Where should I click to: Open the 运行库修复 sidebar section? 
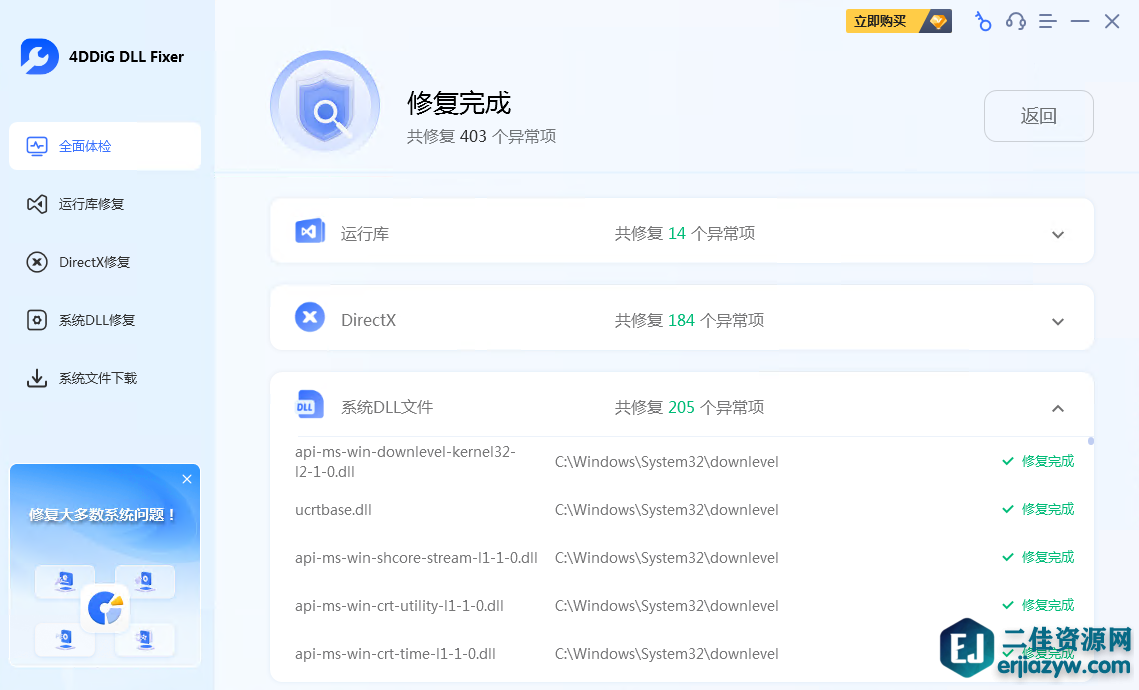[x=105, y=204]
